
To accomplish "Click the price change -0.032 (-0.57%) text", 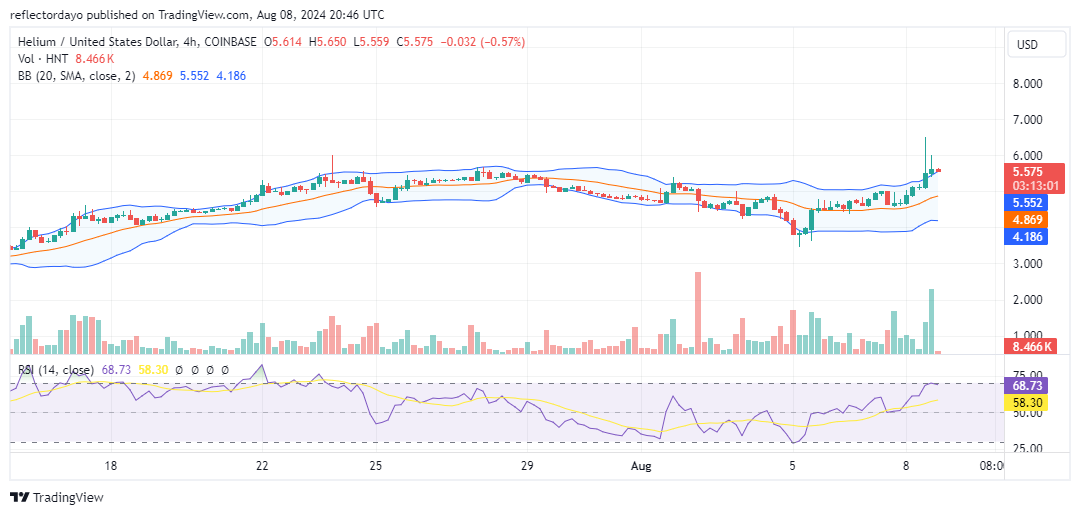I will (482, 42).
